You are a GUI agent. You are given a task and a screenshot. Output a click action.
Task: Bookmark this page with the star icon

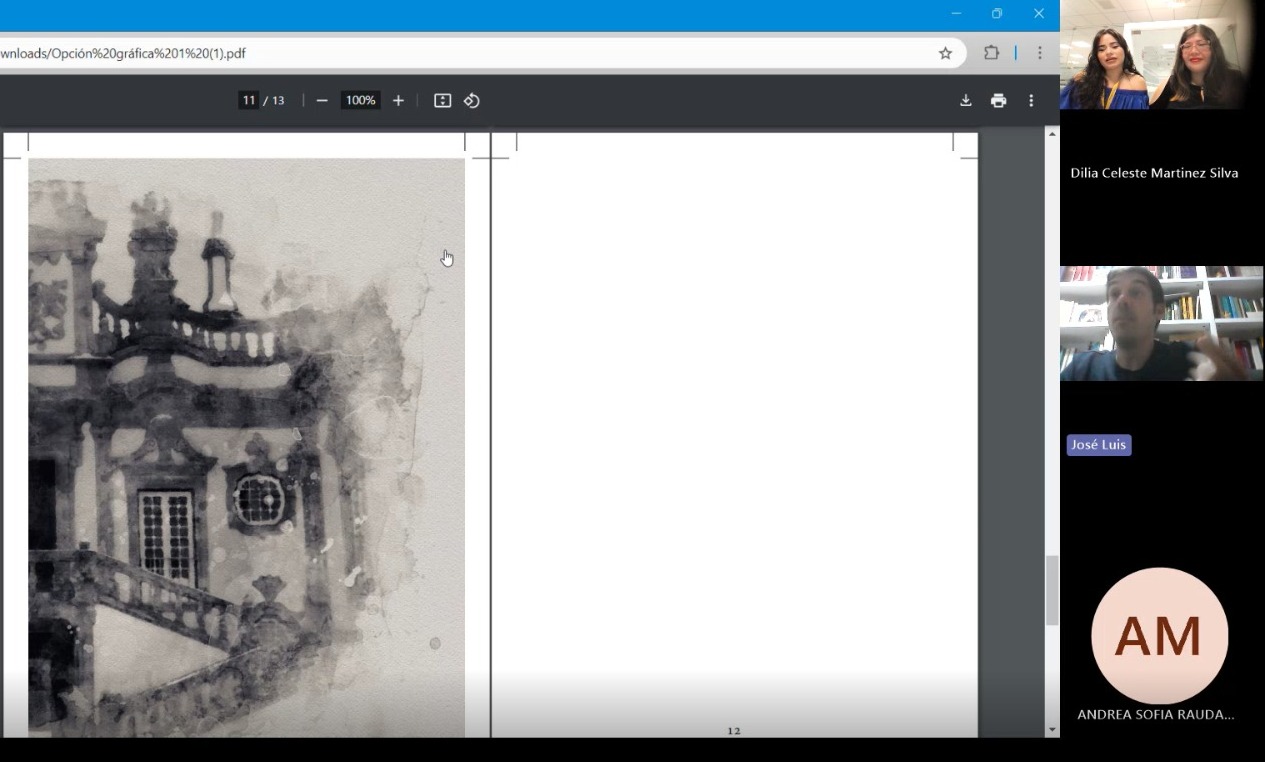pyautogui.click(x=945, y=53)
